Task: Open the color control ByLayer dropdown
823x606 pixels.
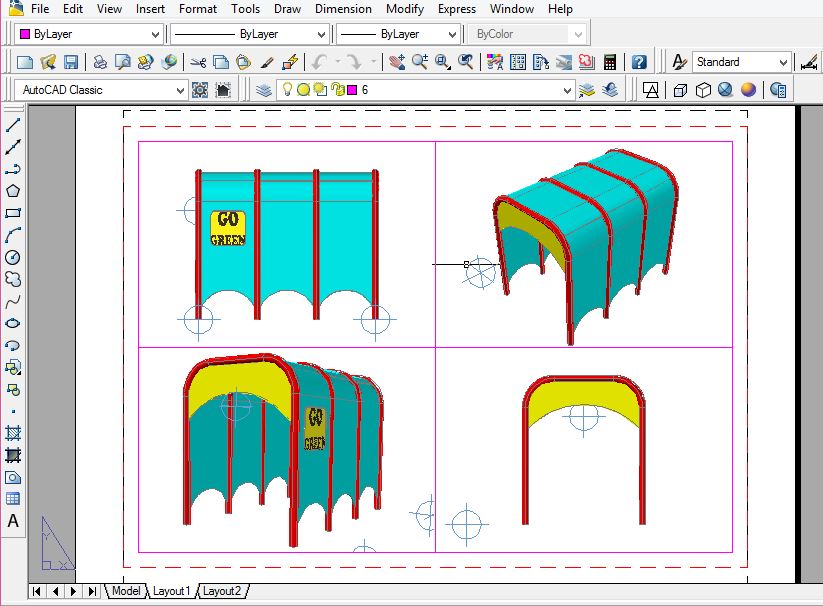Action: tap(88, 34)
